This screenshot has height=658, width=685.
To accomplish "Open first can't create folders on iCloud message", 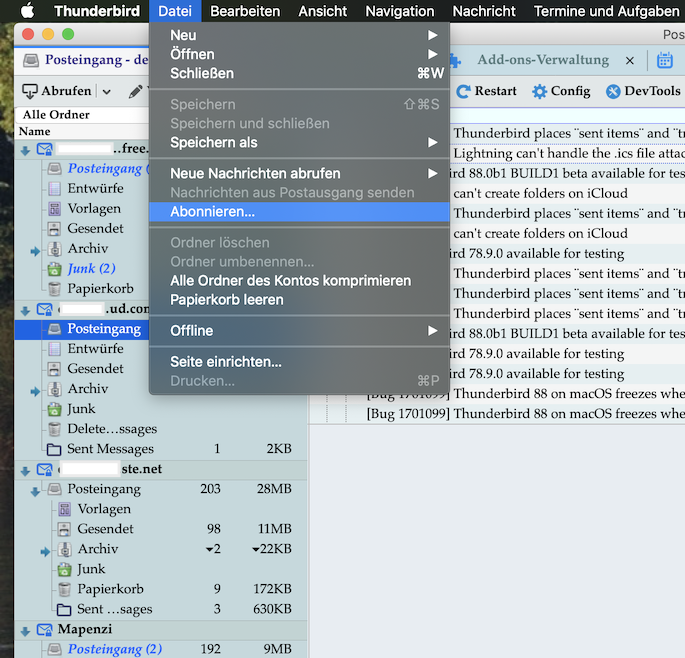I will (x=540, y=193).
